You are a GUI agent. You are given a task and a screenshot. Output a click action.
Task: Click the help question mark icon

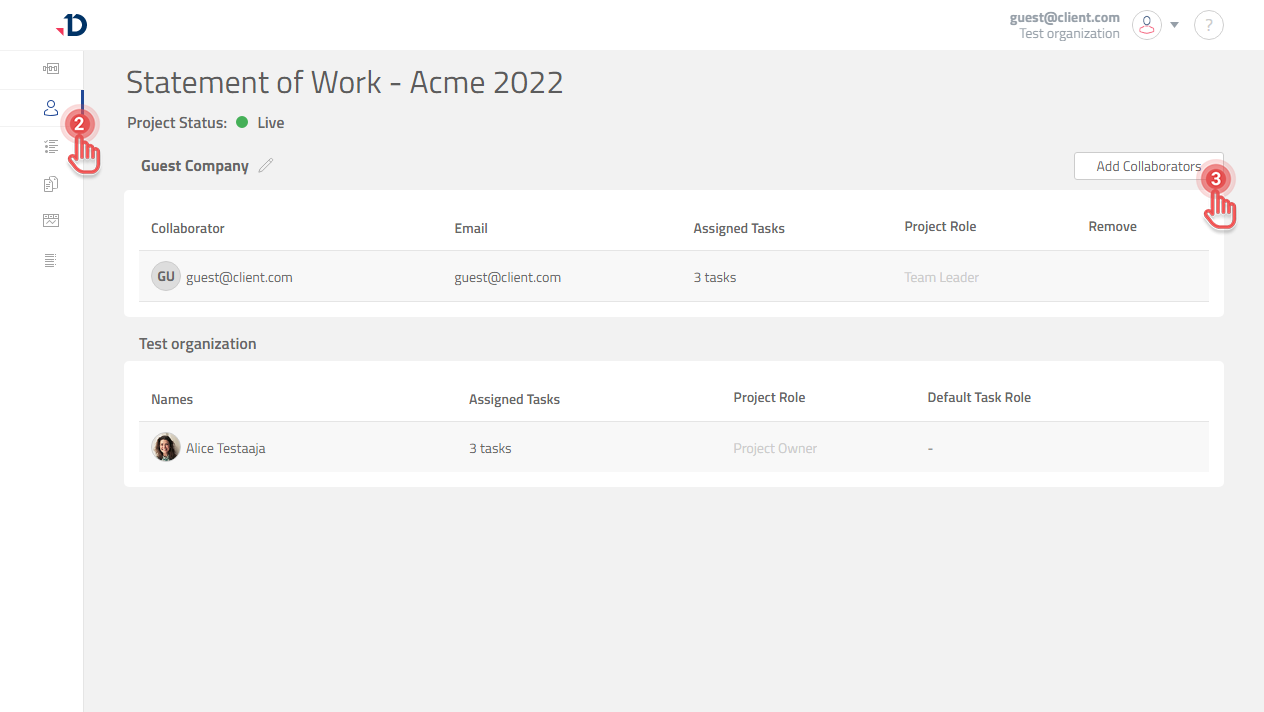(x=1209, y=25)
